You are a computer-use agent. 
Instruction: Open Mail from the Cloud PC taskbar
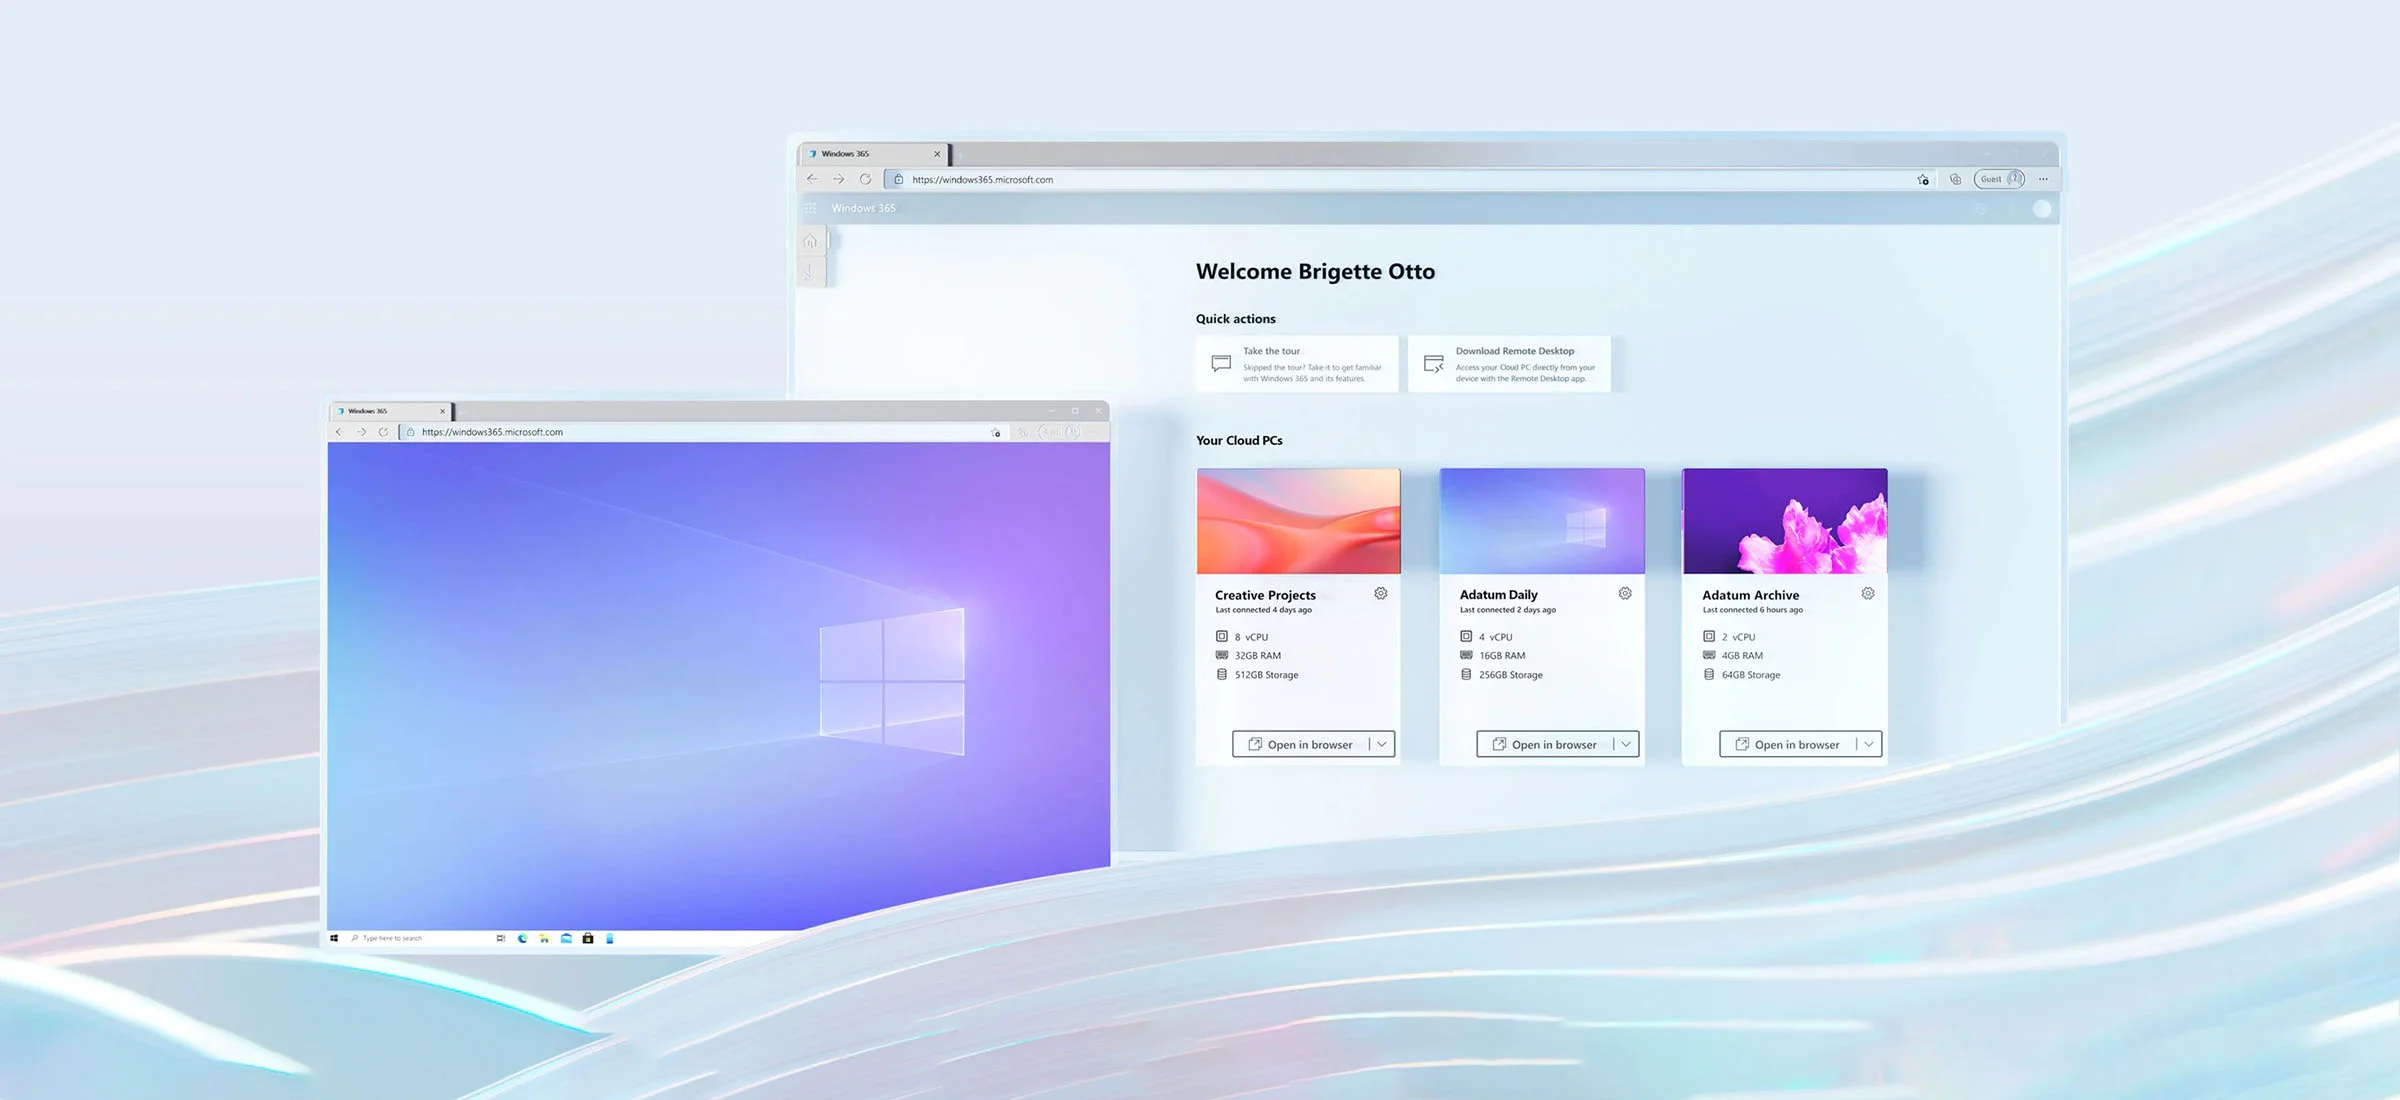tap(566, 938)
